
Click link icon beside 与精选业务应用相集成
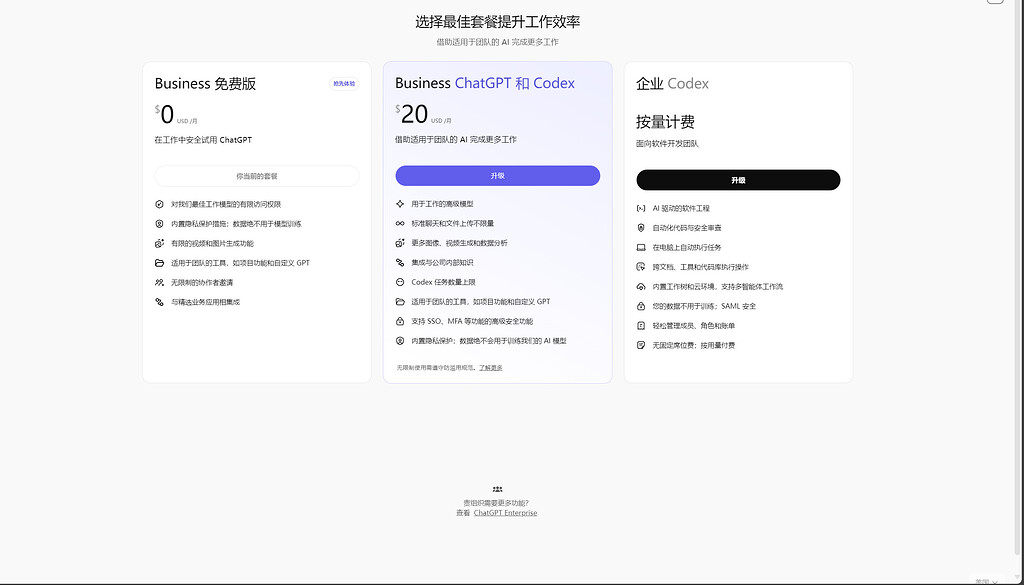[159, 302]
